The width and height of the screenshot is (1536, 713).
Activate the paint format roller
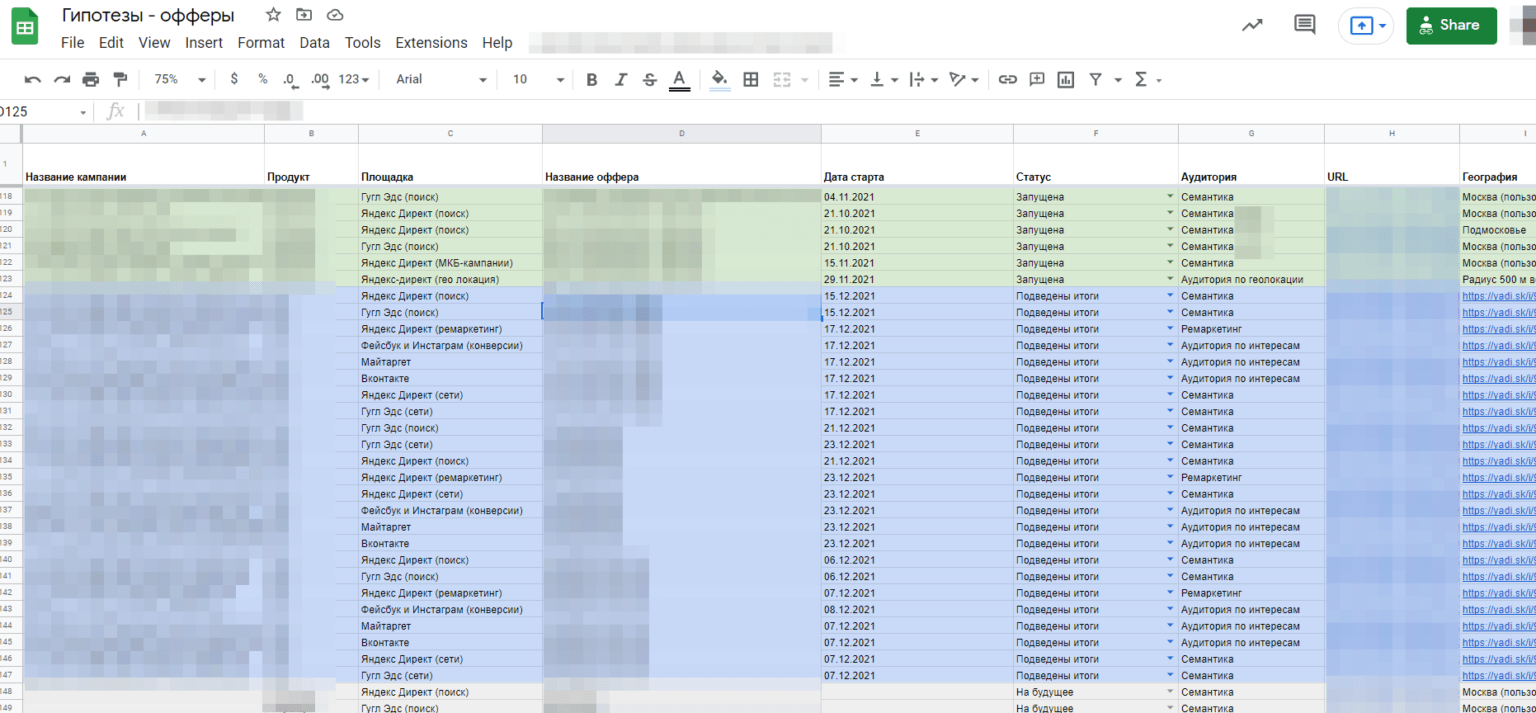120,80
